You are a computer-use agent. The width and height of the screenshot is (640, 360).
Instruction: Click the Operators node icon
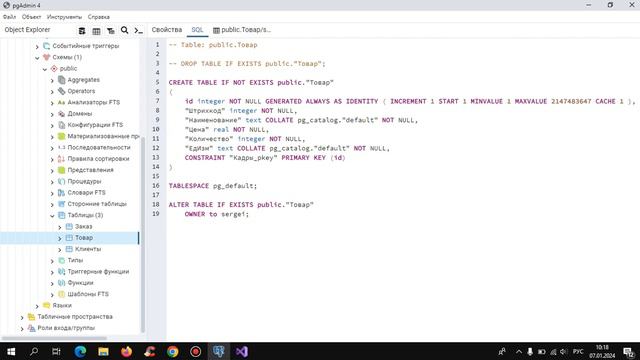(x=62, y=91)
